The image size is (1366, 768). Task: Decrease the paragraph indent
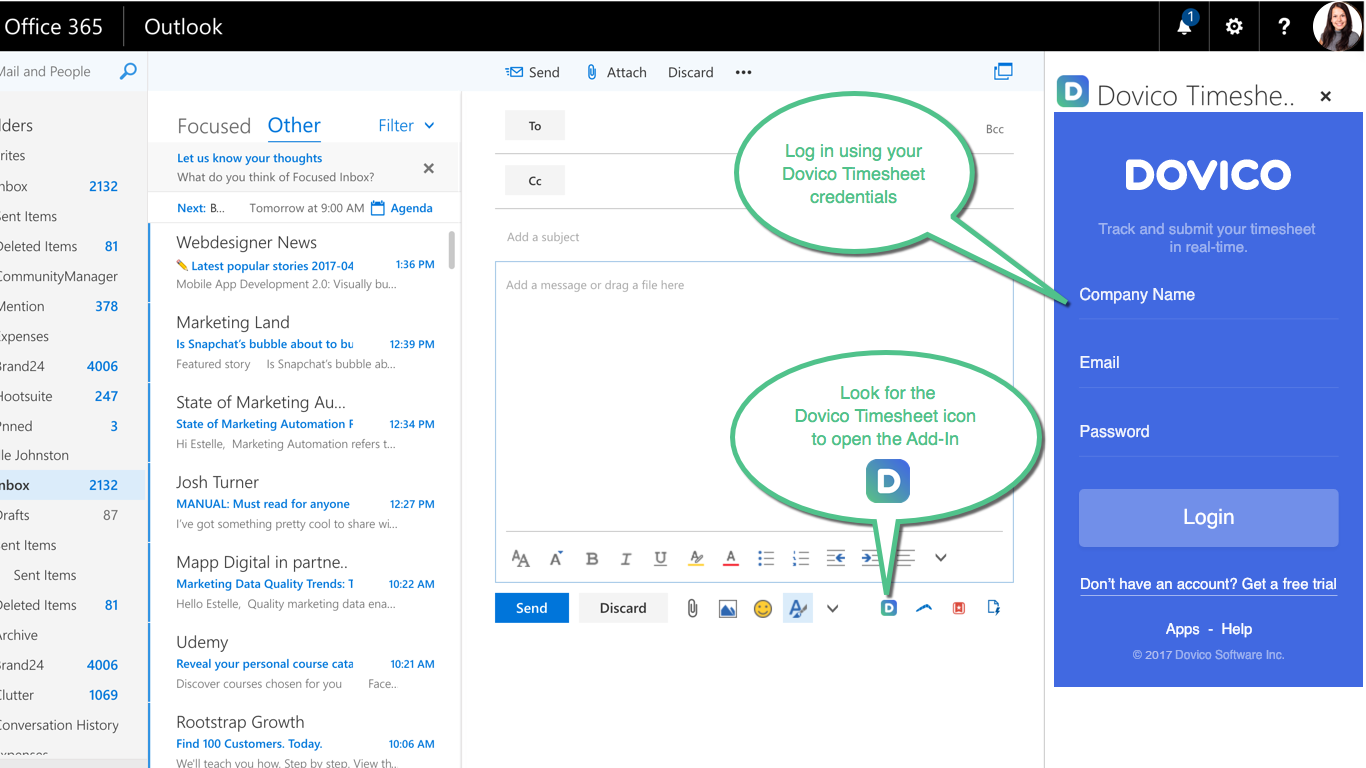tap(836, 558)
